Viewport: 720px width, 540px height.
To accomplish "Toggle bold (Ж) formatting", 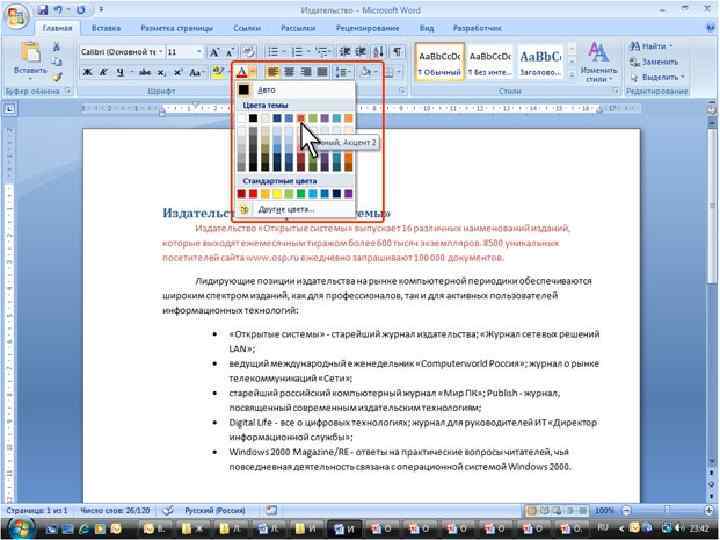I will point(87,72).
